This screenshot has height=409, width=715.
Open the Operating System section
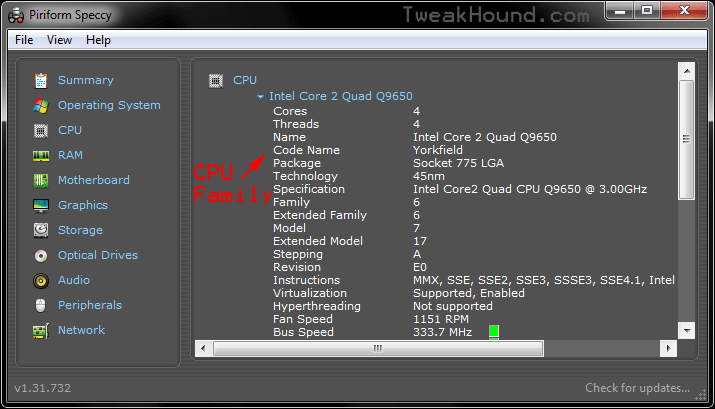(109, 105)
